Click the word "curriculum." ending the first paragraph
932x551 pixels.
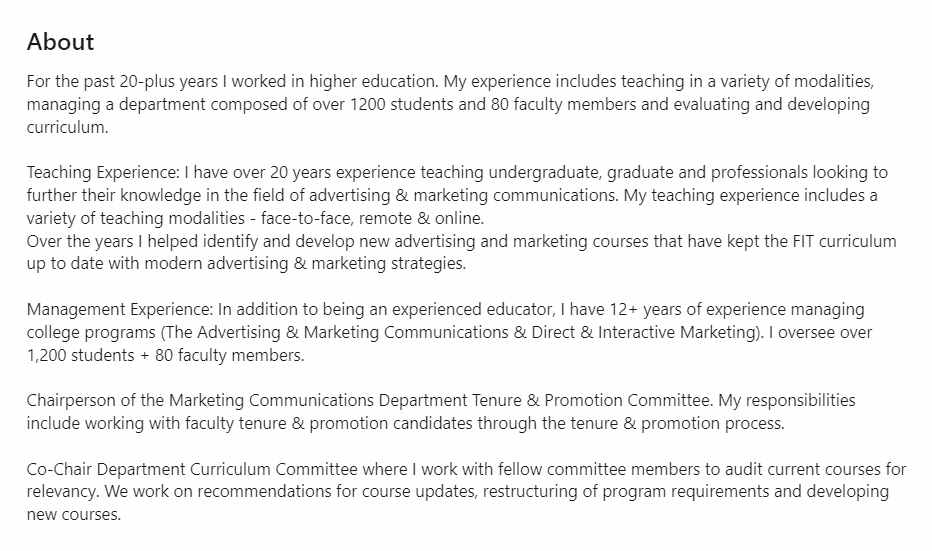point(67,128)
